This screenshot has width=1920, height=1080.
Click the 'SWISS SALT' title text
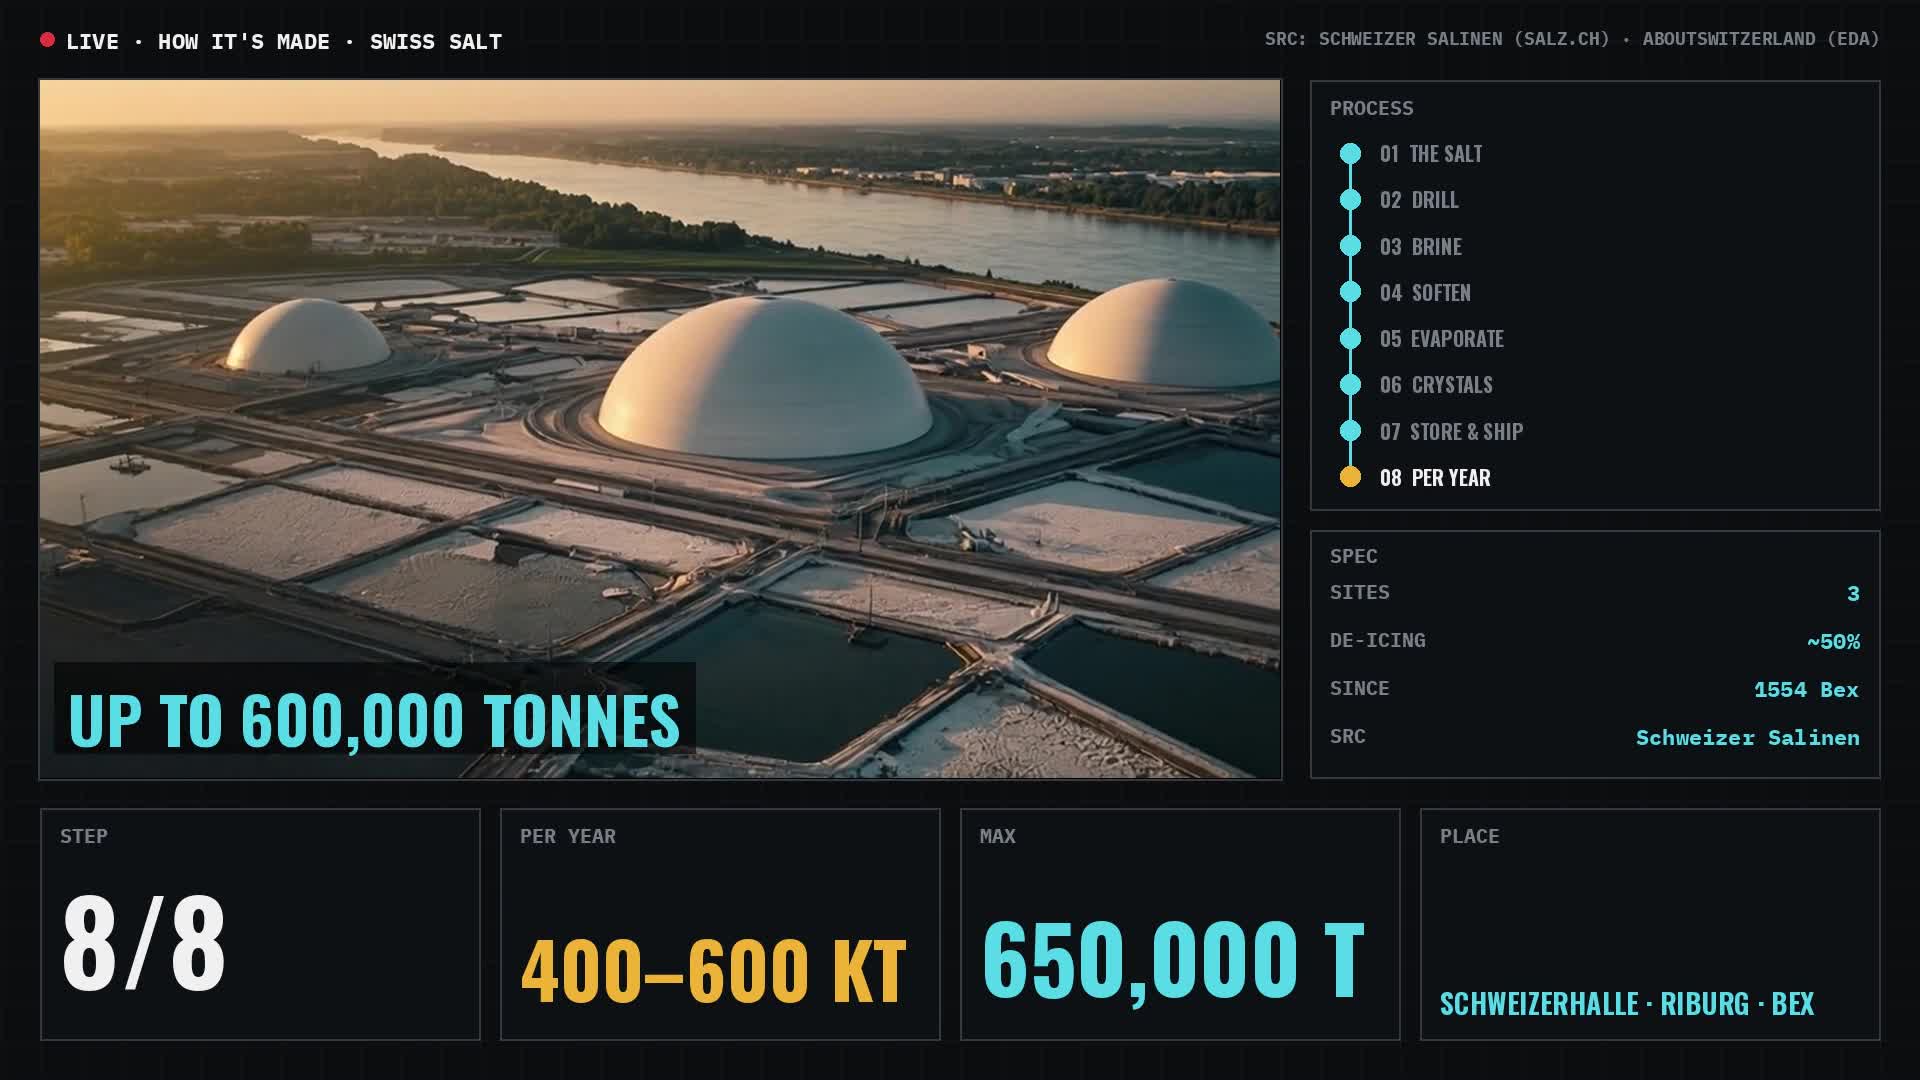pyautogui.click(x=436, y=42)
